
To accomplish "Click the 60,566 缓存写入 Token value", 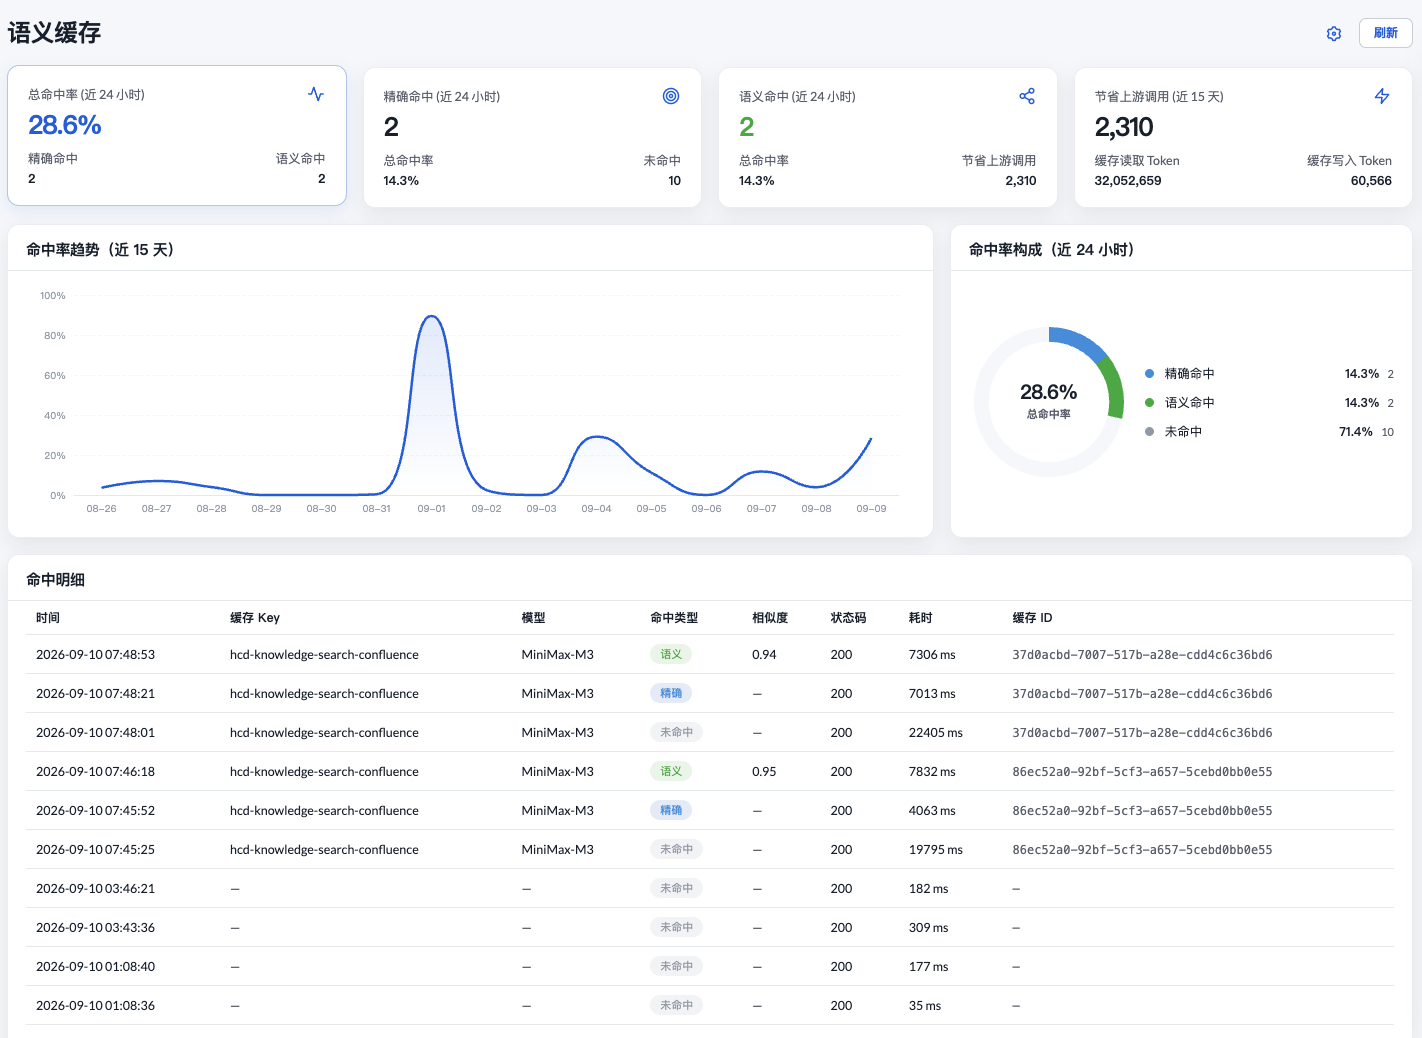I will click(x=1371, y=181).
